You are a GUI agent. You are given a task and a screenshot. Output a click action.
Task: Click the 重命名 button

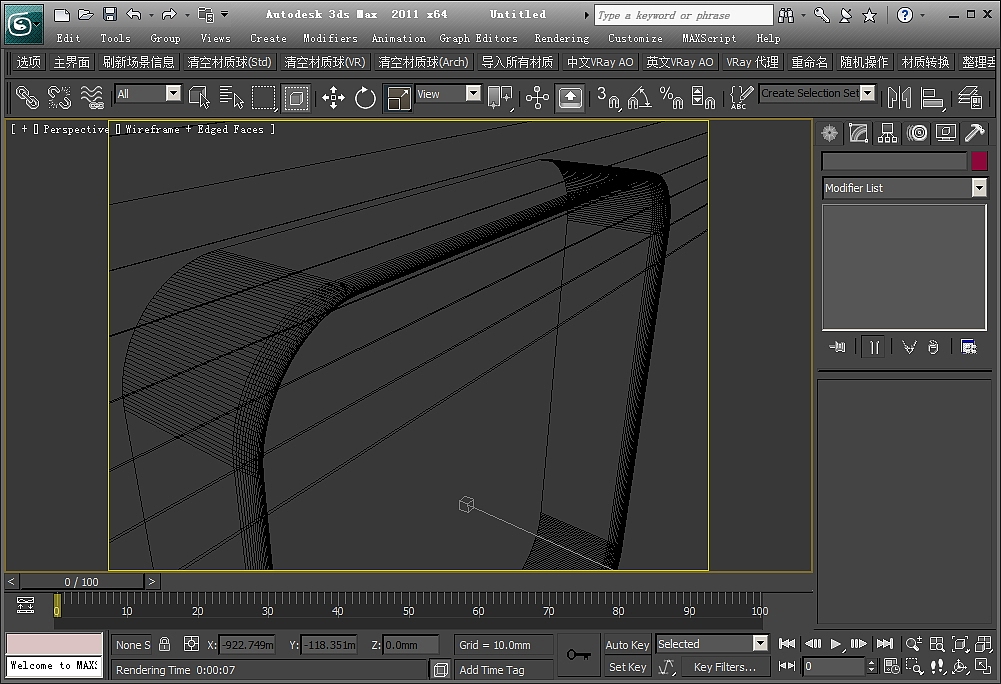click(x=809, y=62)
